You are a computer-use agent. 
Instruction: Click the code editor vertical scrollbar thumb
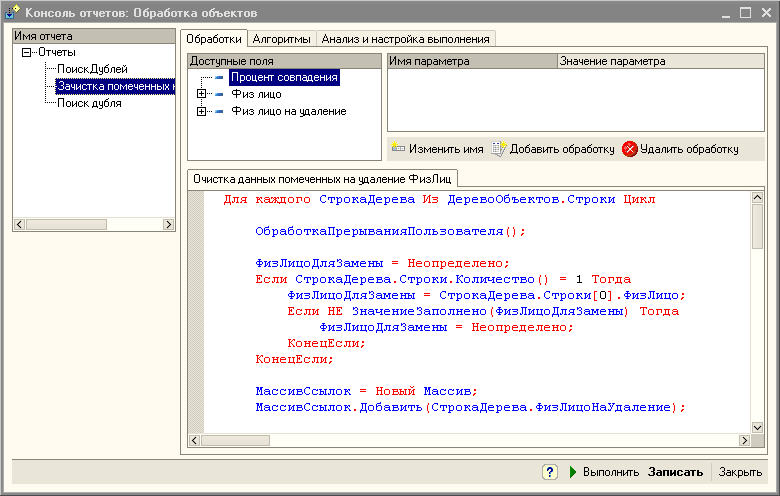[757, 226]
